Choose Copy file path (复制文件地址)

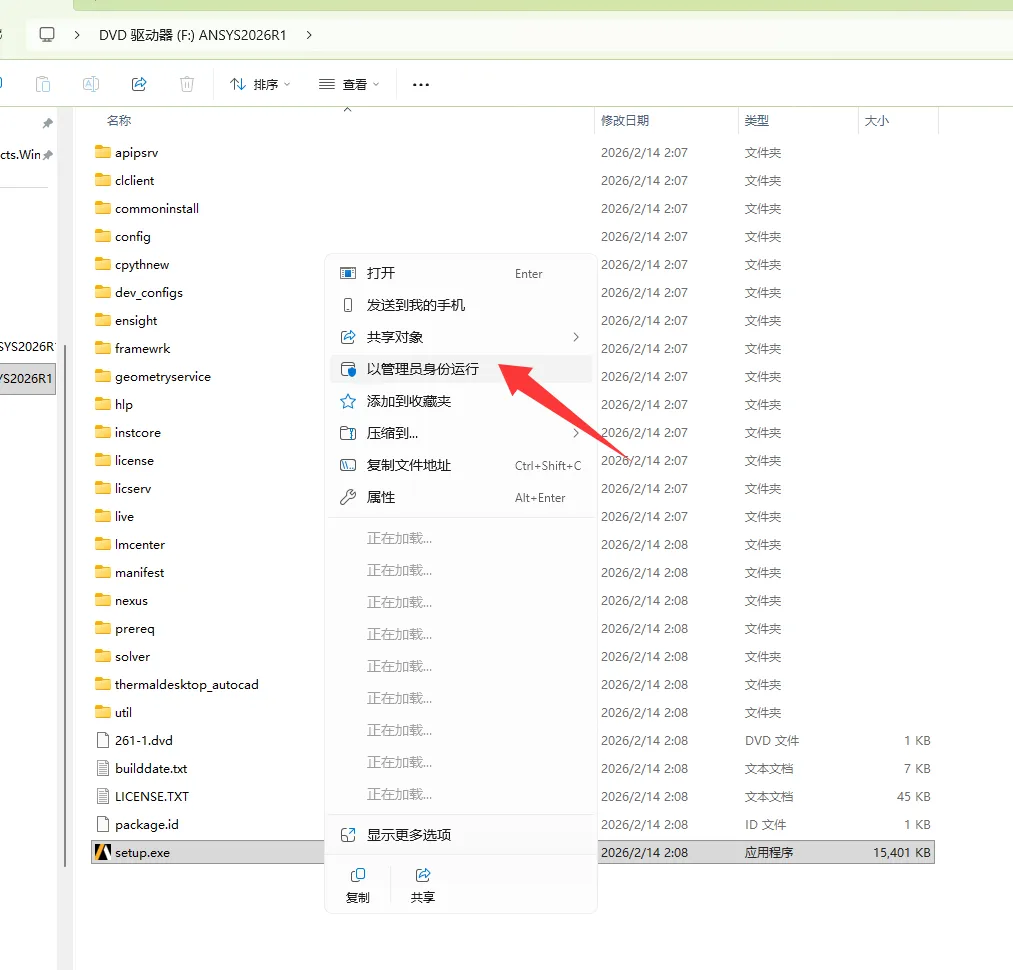tap(461, 465)
